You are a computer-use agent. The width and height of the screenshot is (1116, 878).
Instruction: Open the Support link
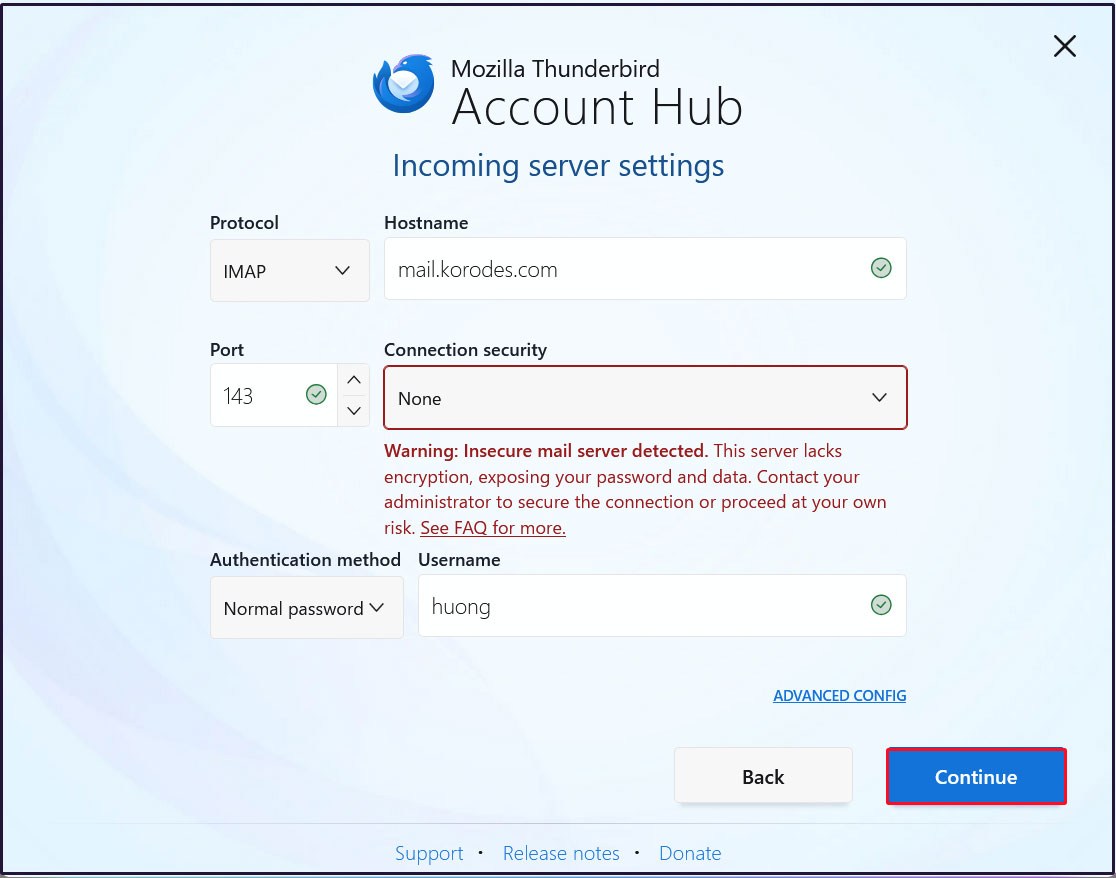[x=428, y=853]
